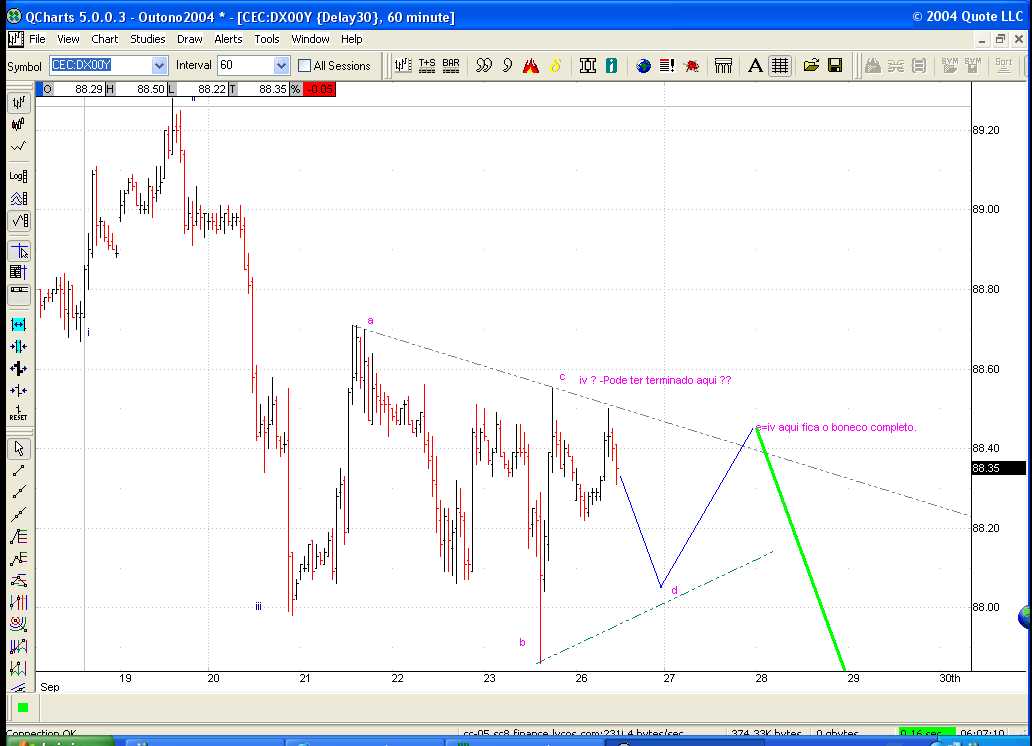Open the T+S time and sales icon
The image size is (1032, 746).
pos(427,65)
